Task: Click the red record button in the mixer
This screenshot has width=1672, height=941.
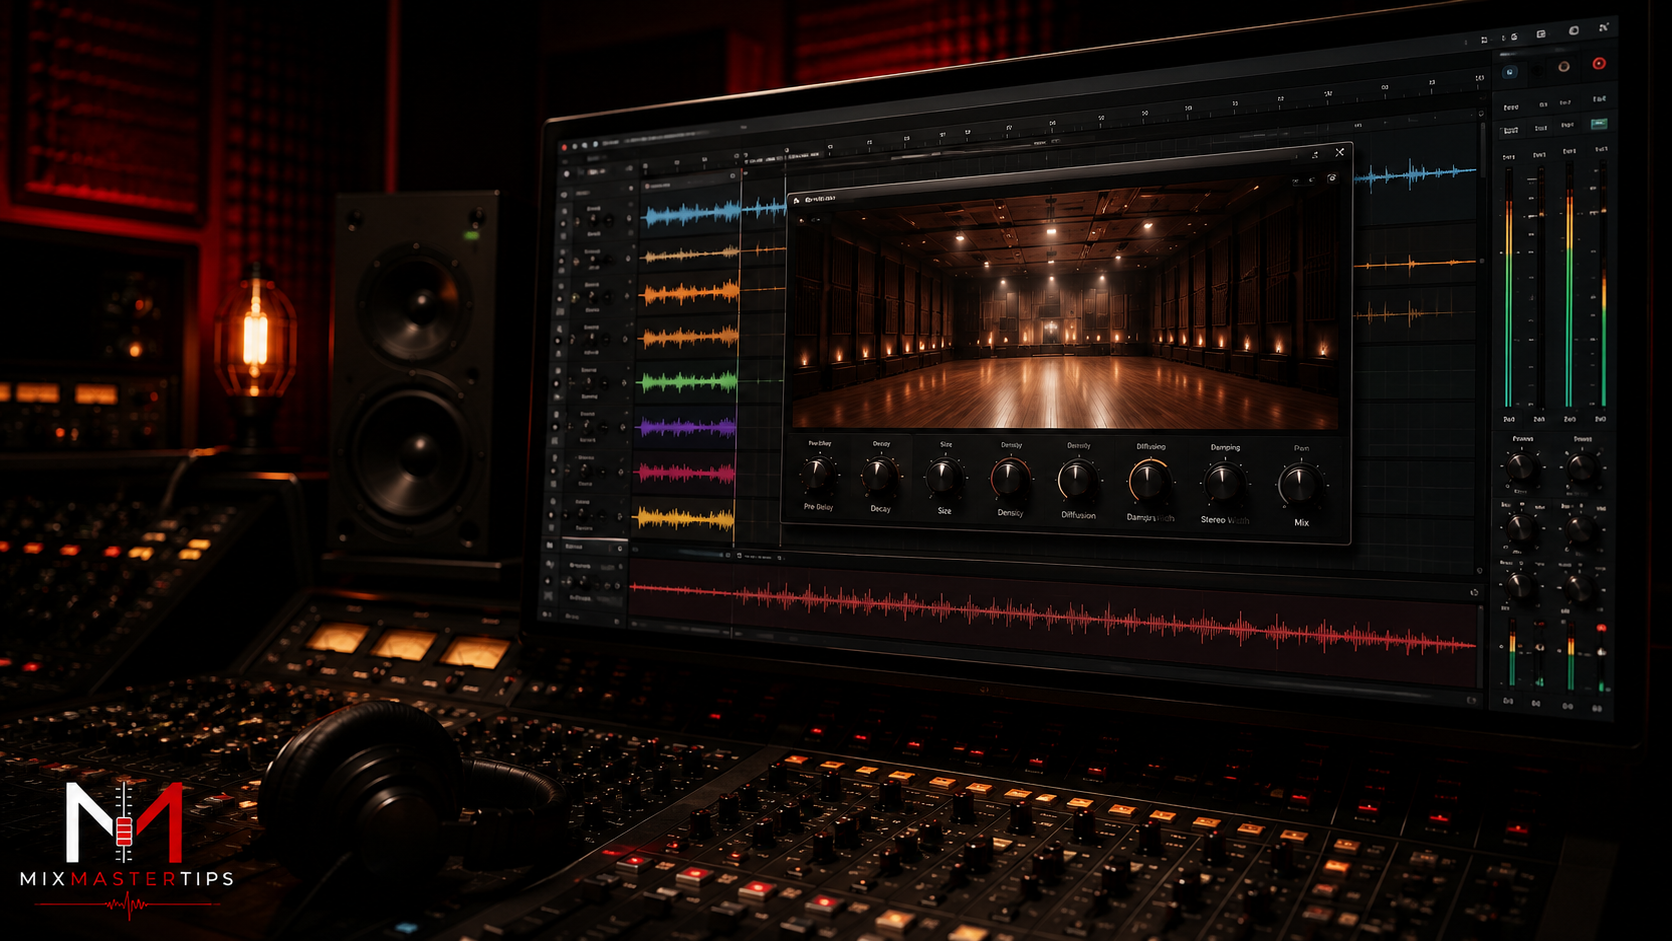Action: [1599, 63]
